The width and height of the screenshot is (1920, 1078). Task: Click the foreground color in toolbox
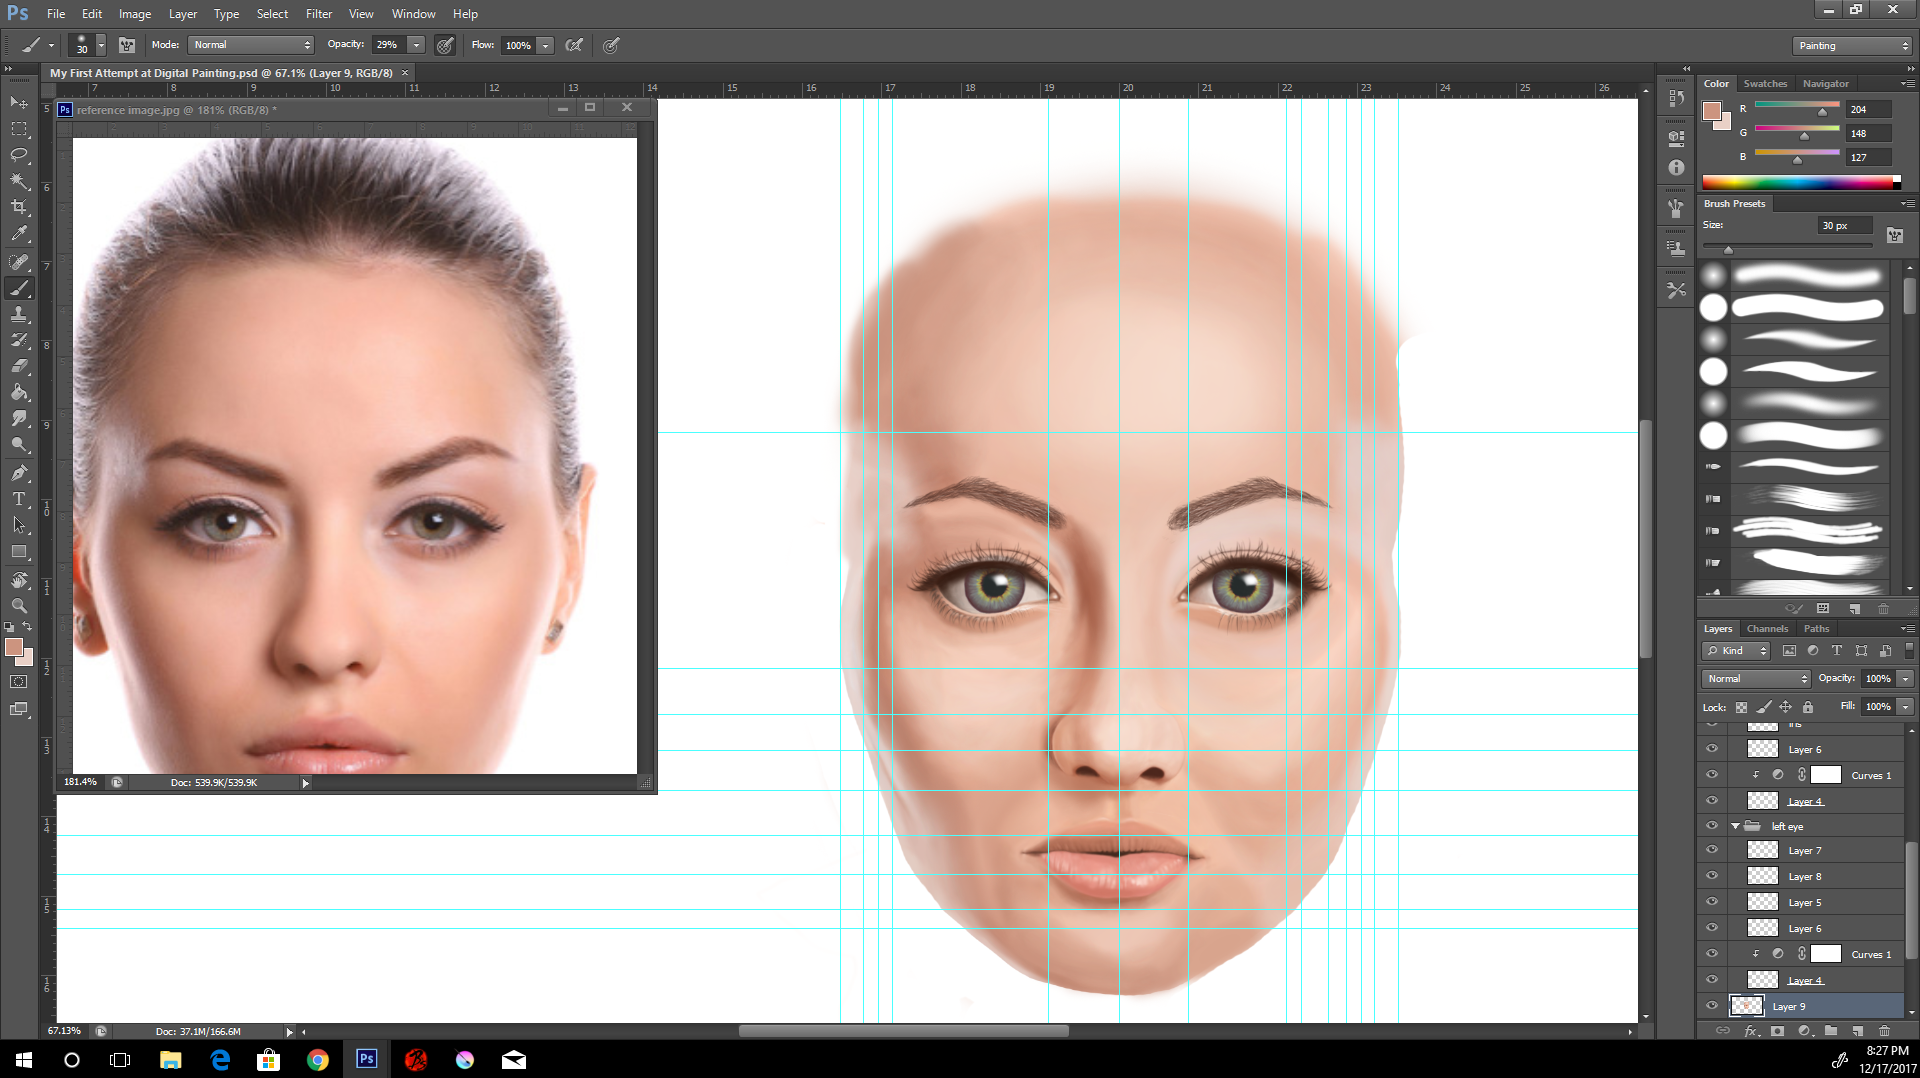(x=14, y=648)
